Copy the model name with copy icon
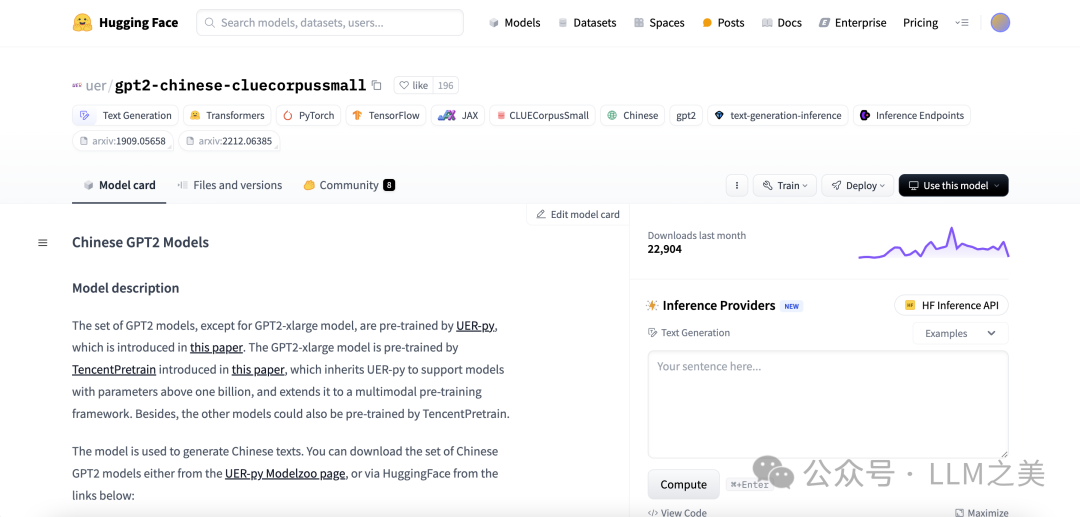This screenshot has width=1080, height=517. (377, 86)
